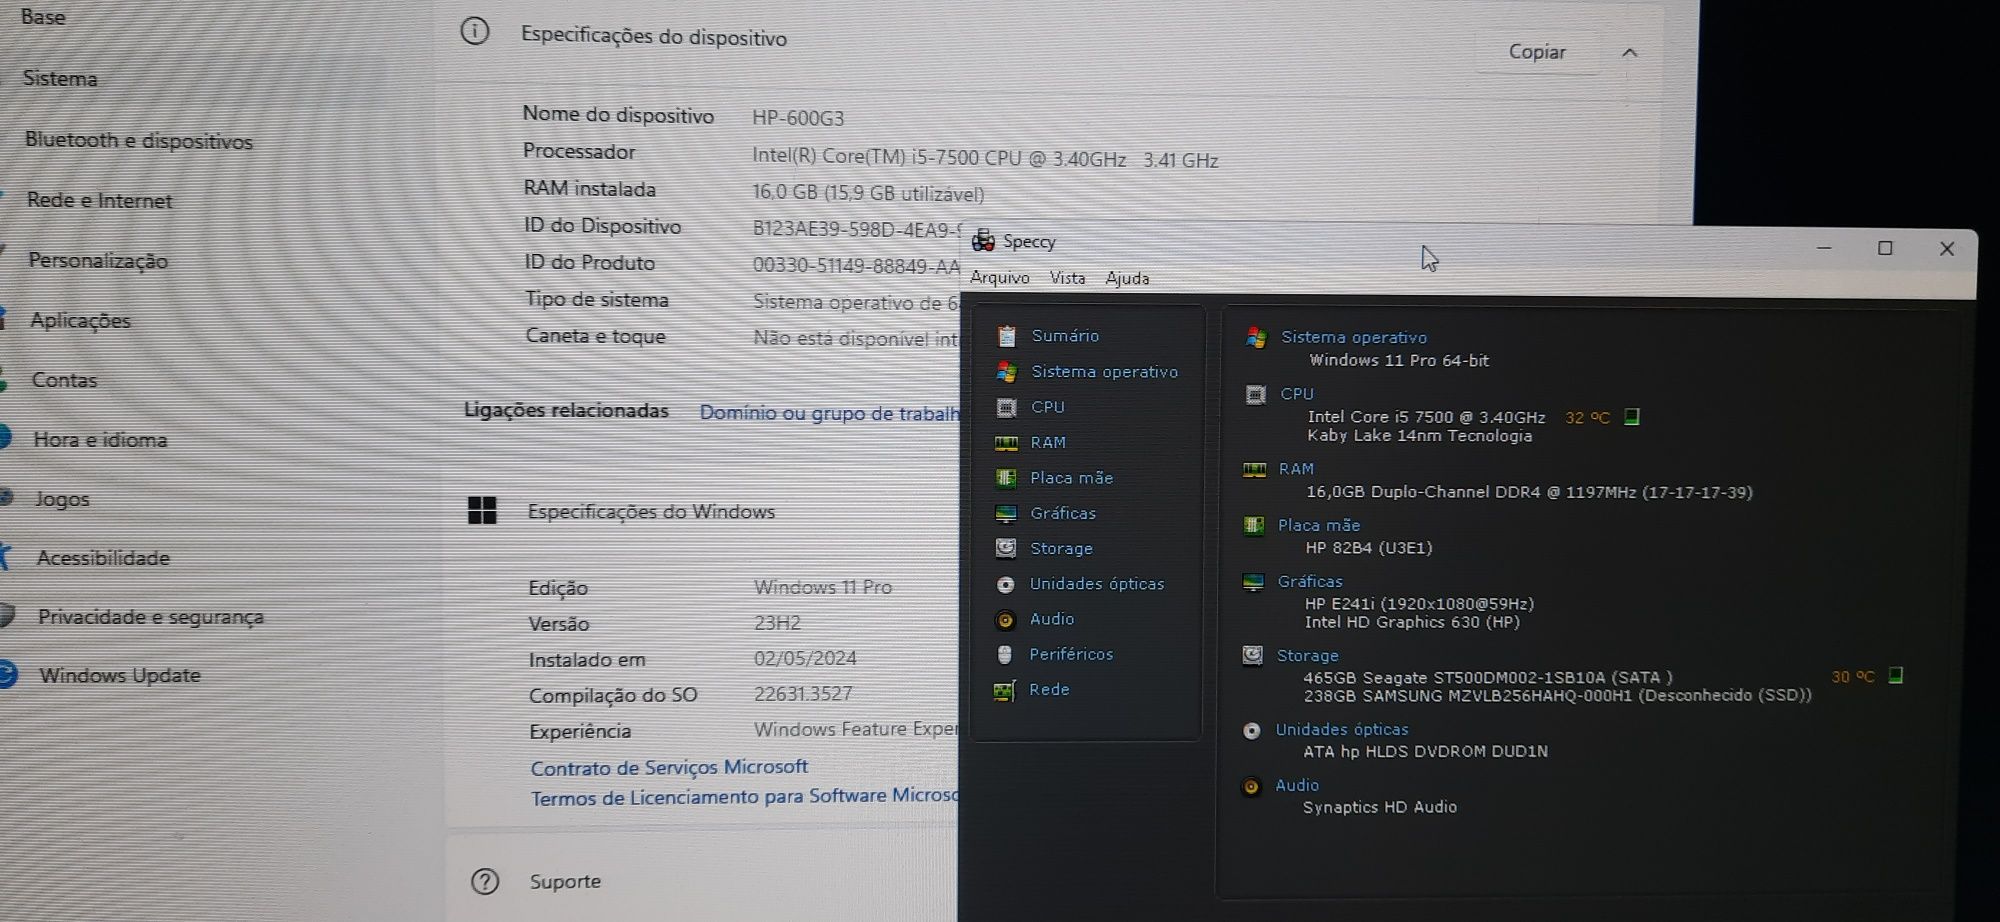Collapse Especificações do dispositivo with chevron
2000x922 pixels.
pos(1629,53)
